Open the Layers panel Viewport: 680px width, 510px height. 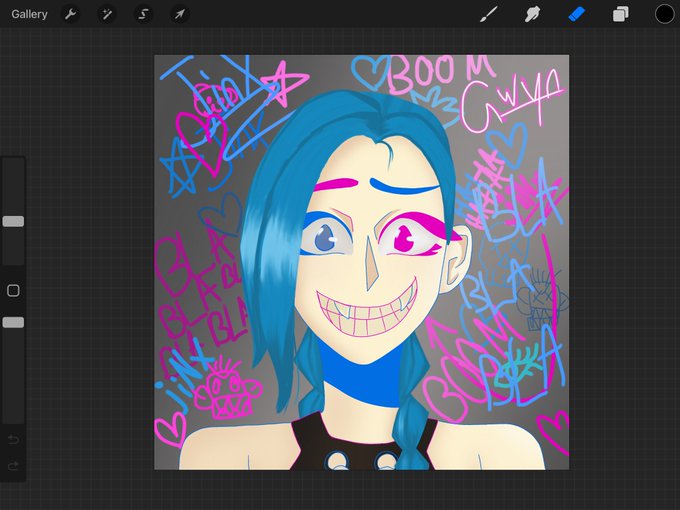tap(621, 14)
